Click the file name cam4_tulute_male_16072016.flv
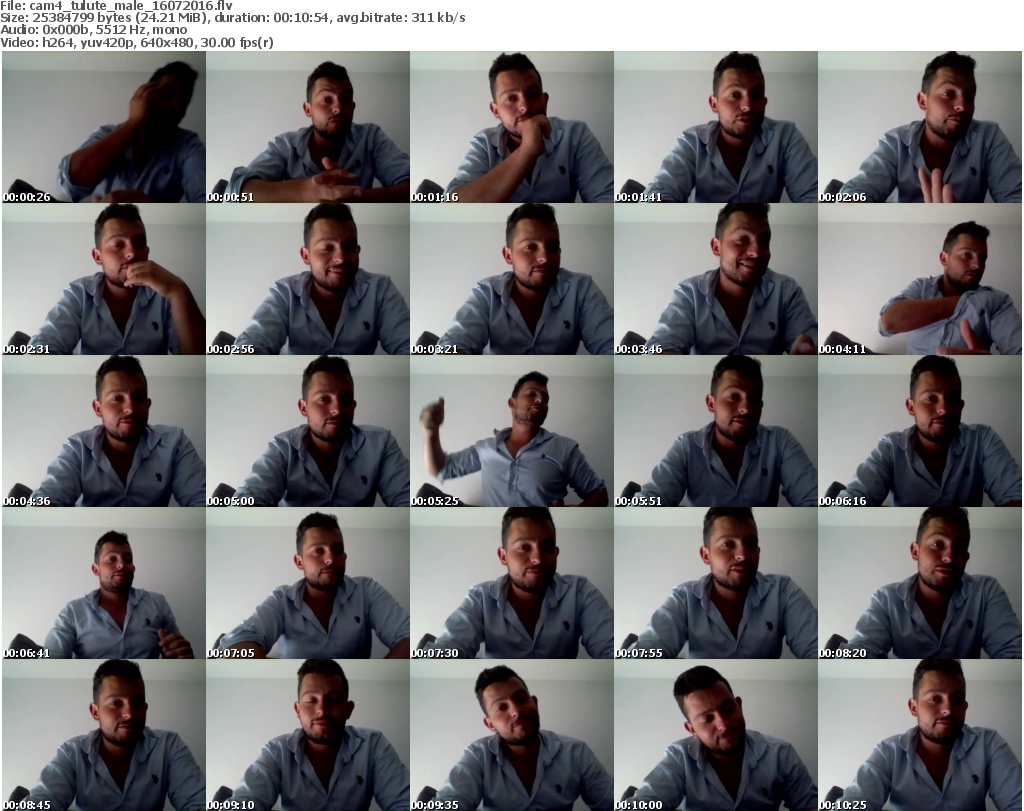Image resolution: width=1024 pixels, height=811 pixels. tap(131, 6)
